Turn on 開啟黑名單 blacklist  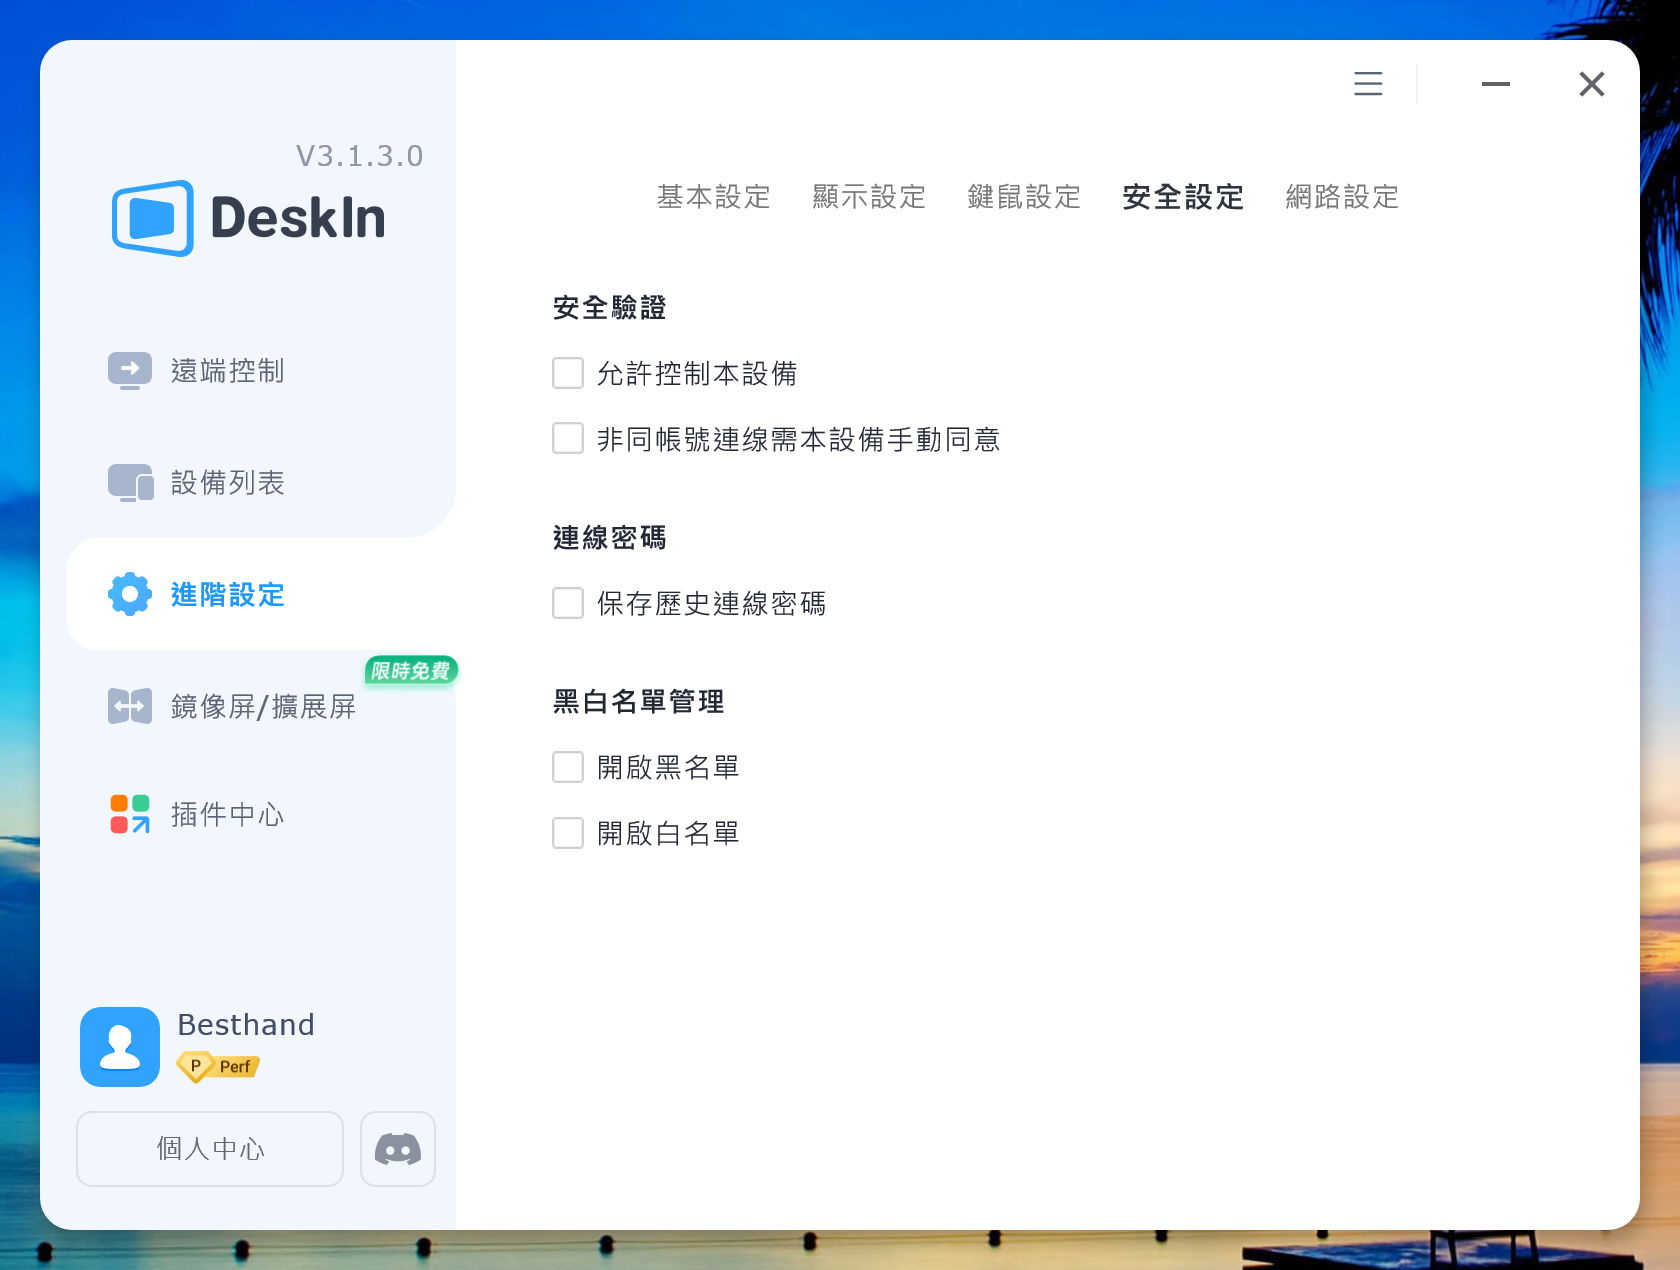coord(567,766)
